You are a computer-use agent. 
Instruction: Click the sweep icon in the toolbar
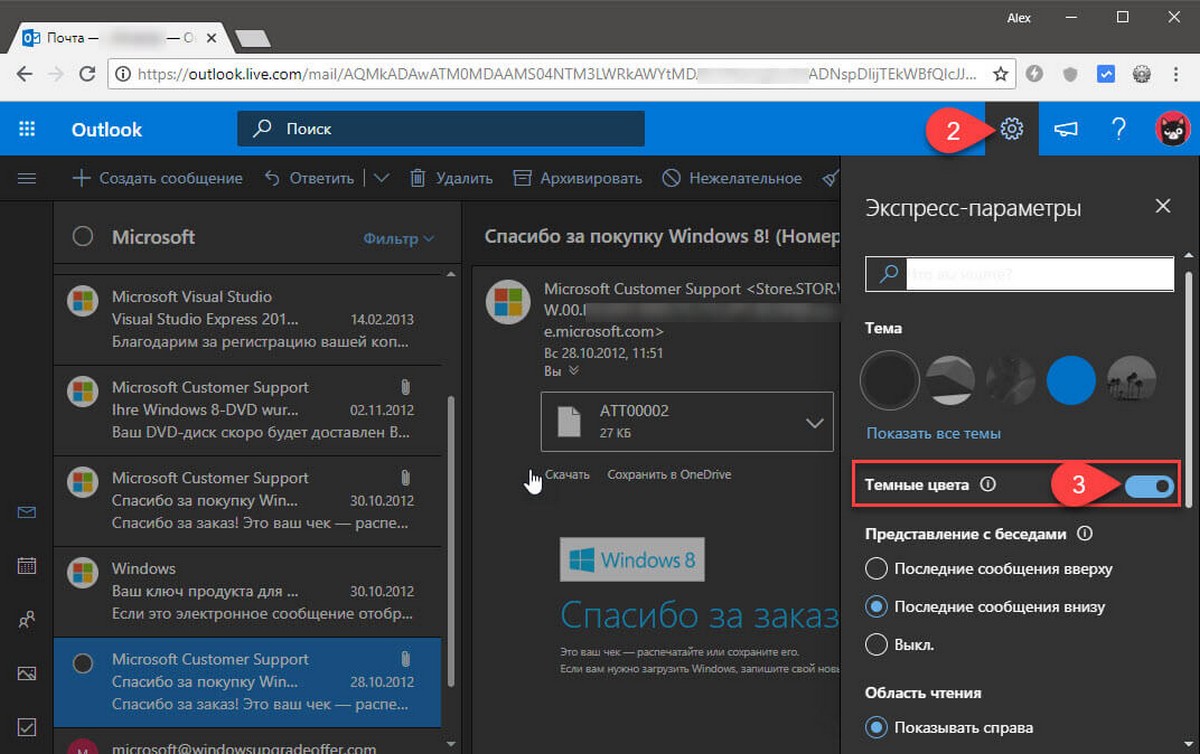click(x=830, y=178)
